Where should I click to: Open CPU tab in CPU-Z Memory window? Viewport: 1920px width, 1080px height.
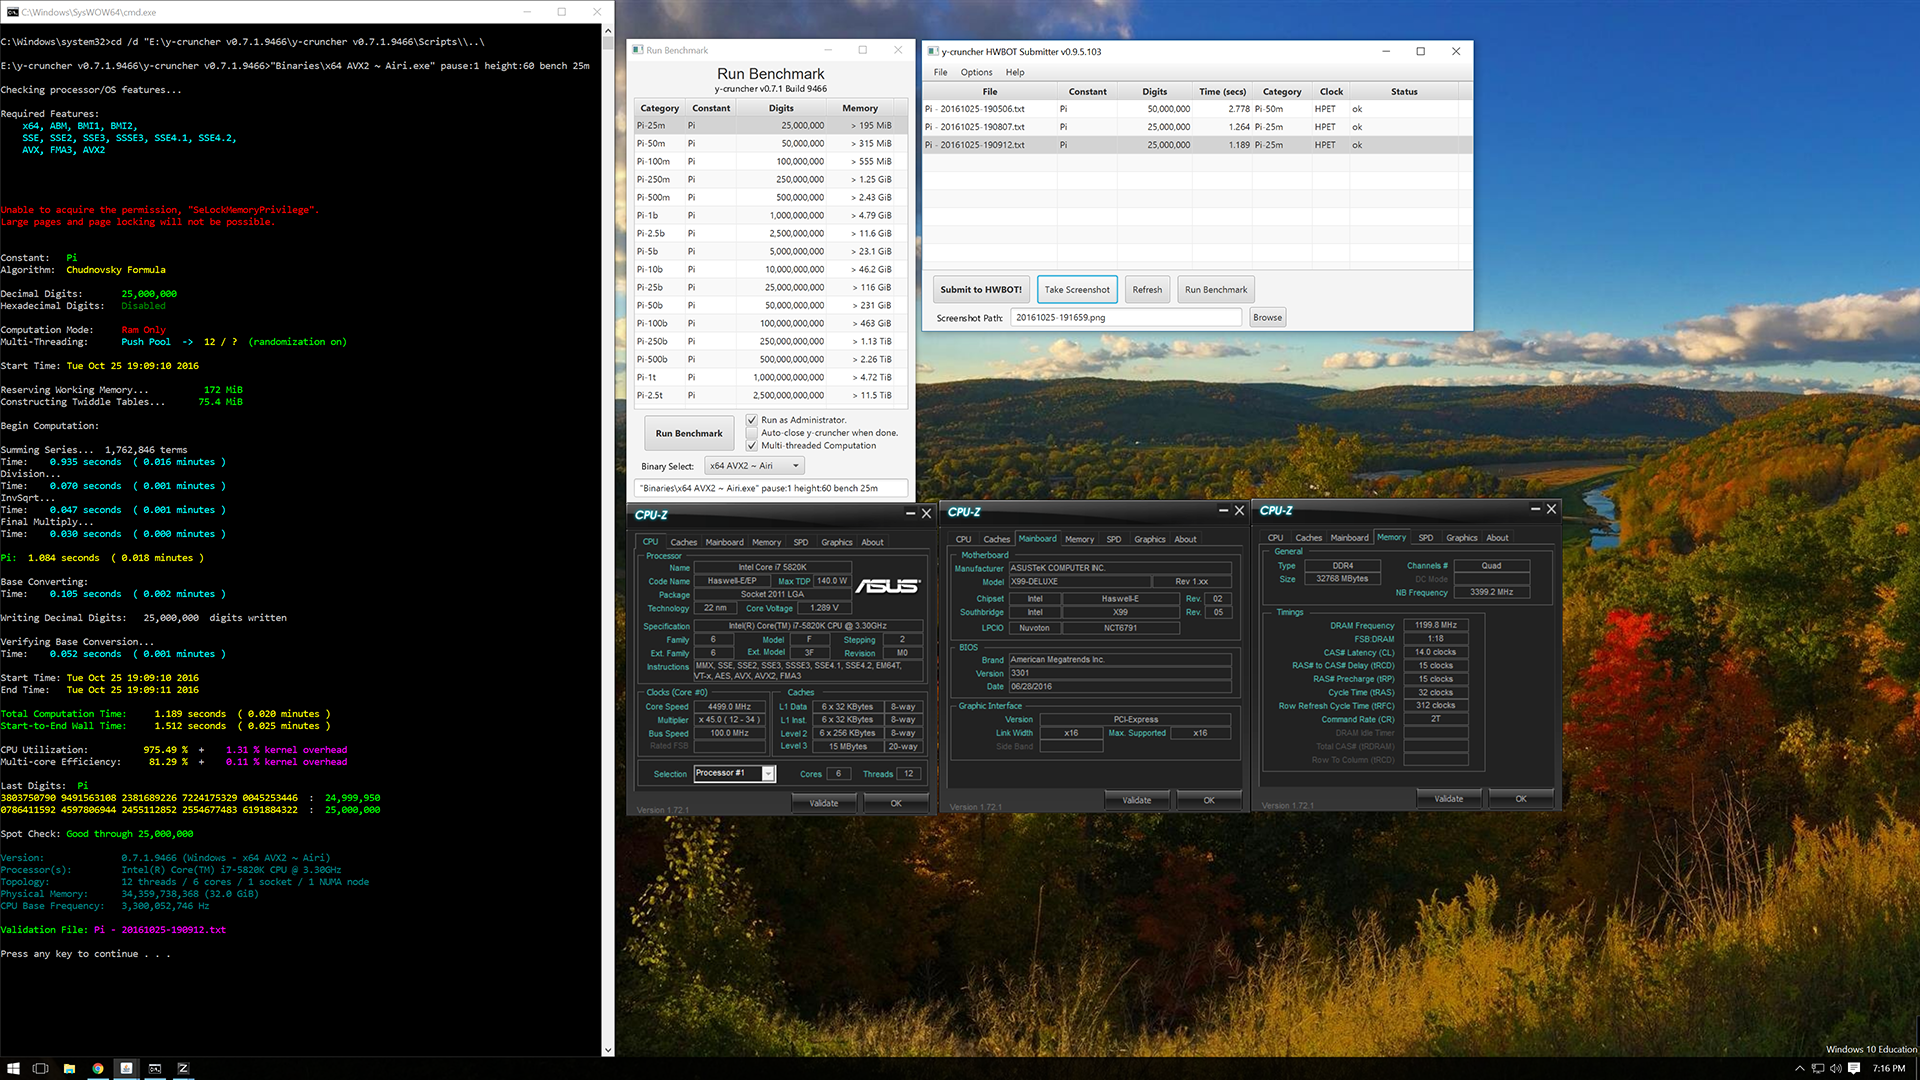point(1275,538)
